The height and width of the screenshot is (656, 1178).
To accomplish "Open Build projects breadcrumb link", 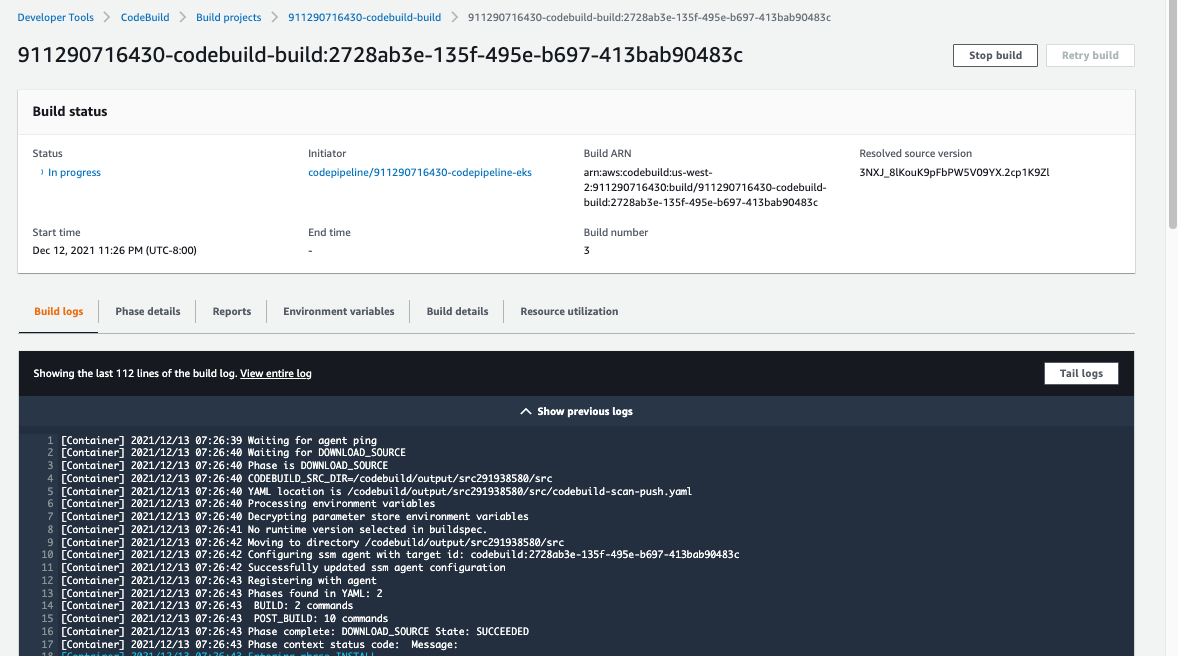I will point(228,17).
